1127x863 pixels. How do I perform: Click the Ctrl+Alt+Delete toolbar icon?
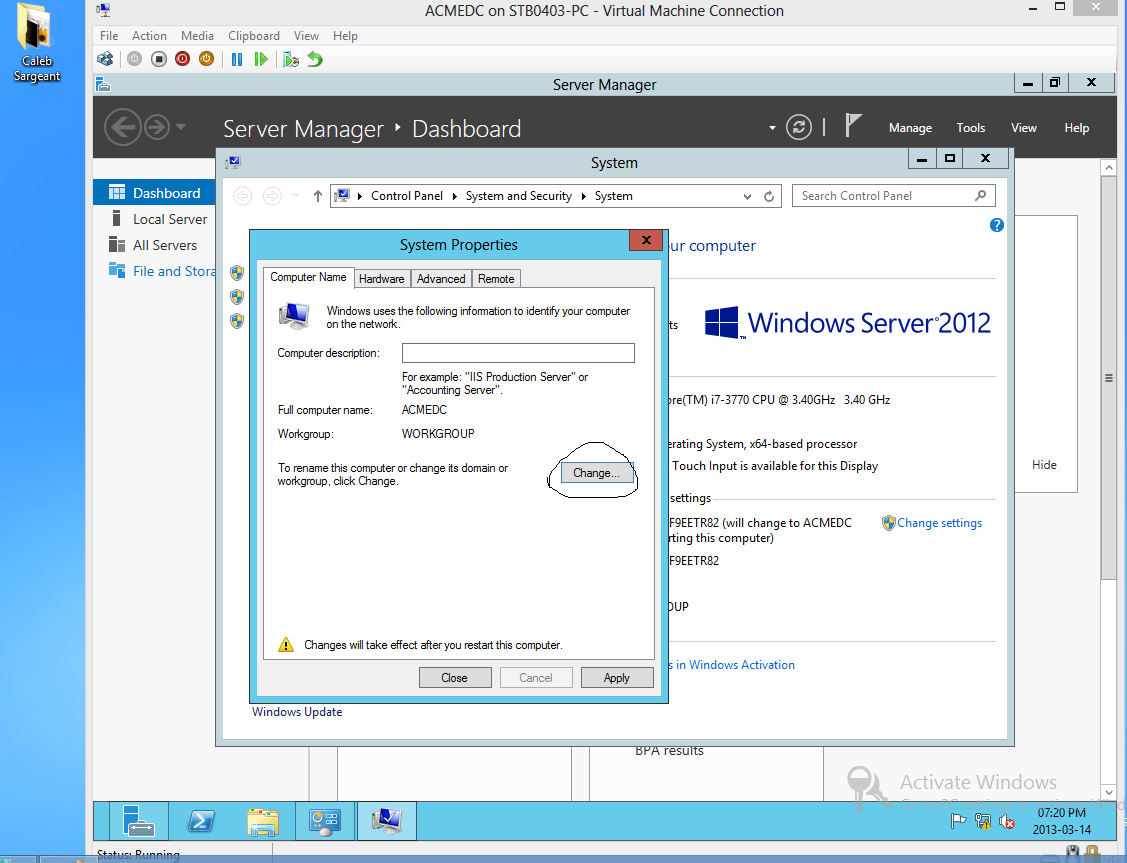pos(106,59)
